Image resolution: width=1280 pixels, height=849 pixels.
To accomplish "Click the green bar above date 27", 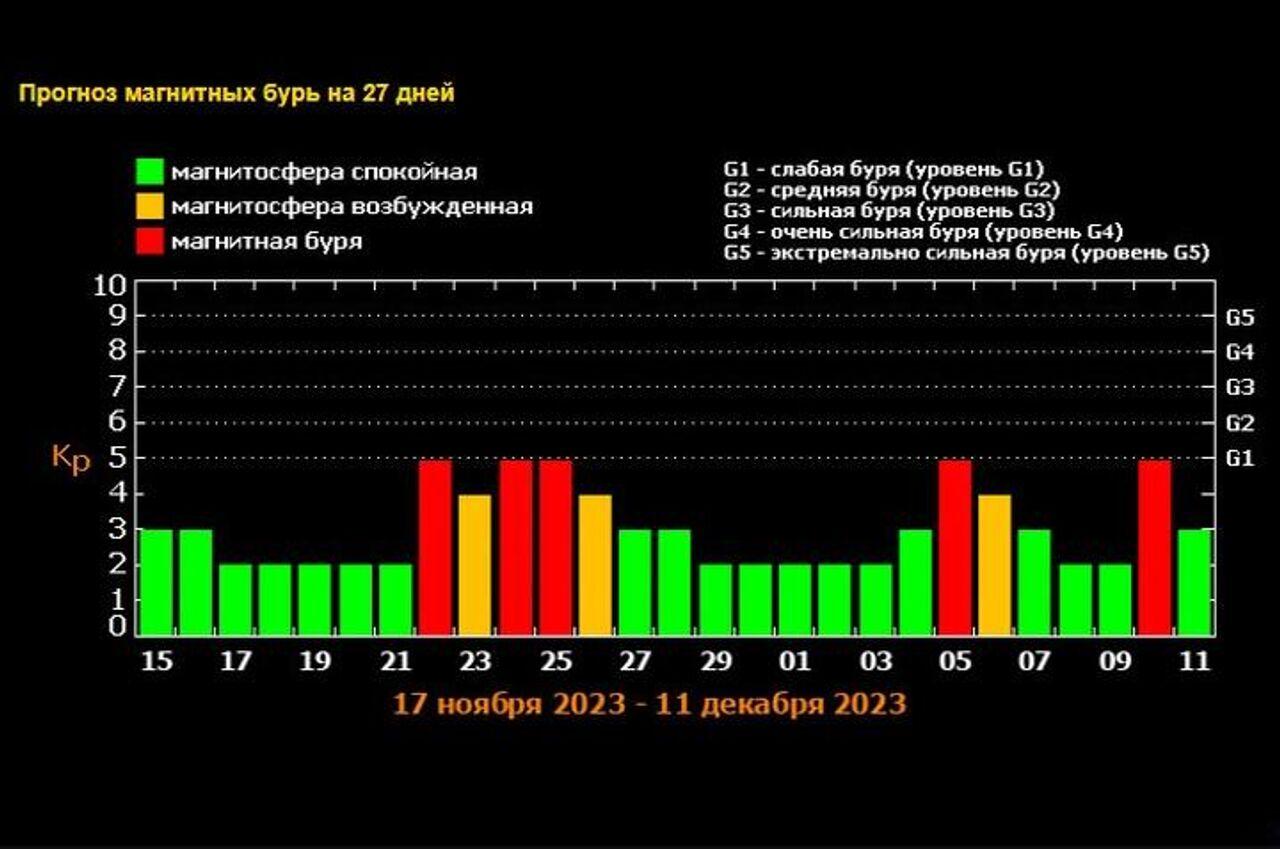I will click(x=636, y=582).
